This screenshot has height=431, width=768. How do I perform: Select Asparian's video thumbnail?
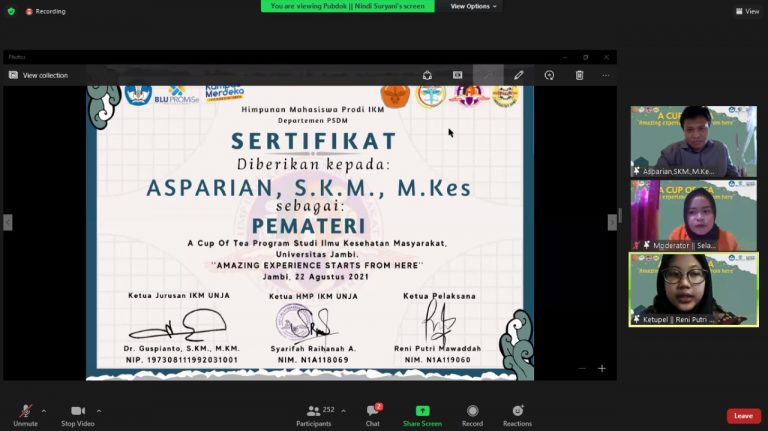[694, 142]
